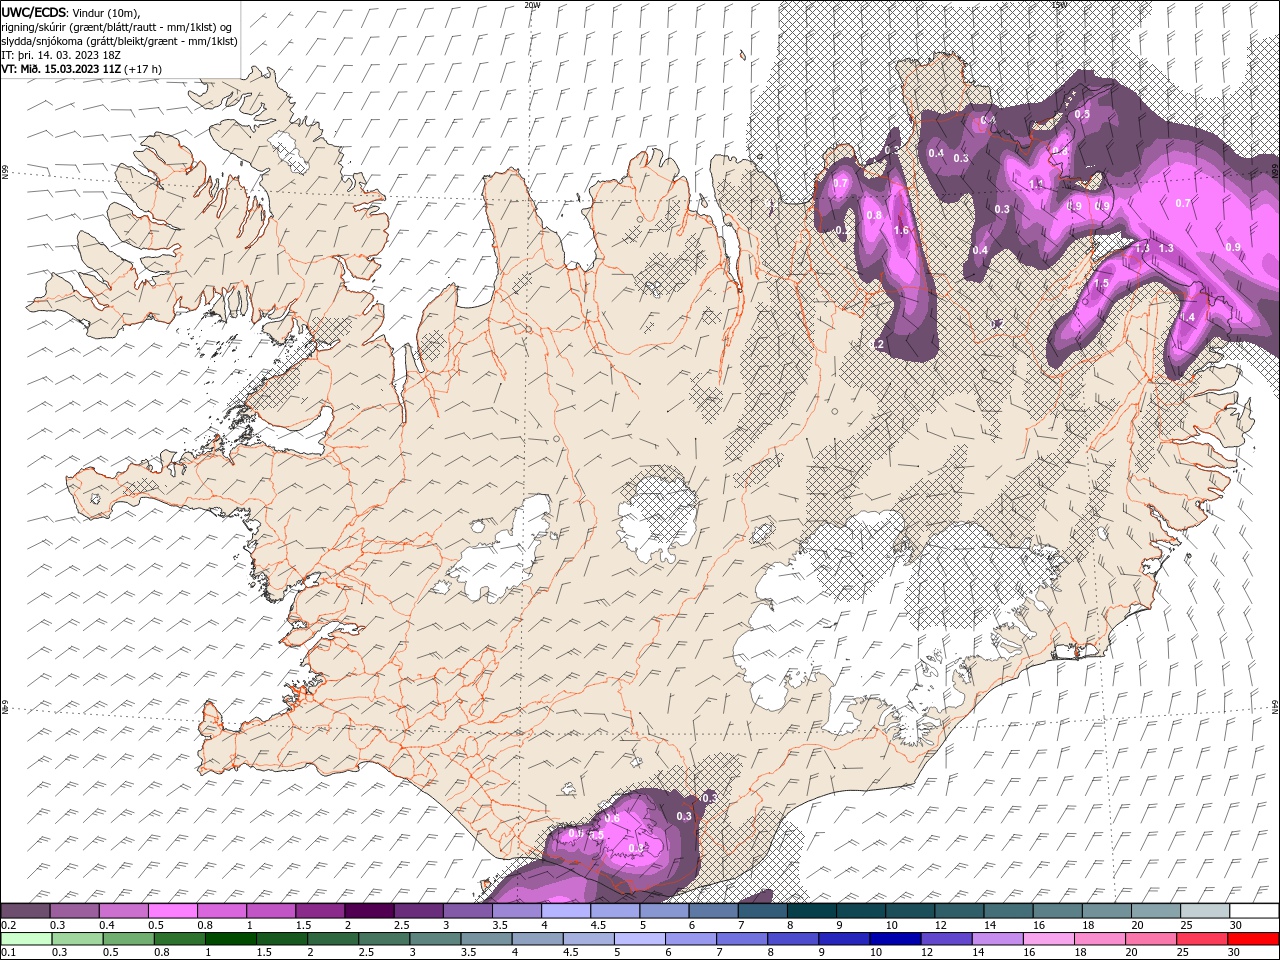This screenshot has width=1280, height=960.
Task: Click the lavender swatch at 4 in upper legend
Action: click(565, 911)
